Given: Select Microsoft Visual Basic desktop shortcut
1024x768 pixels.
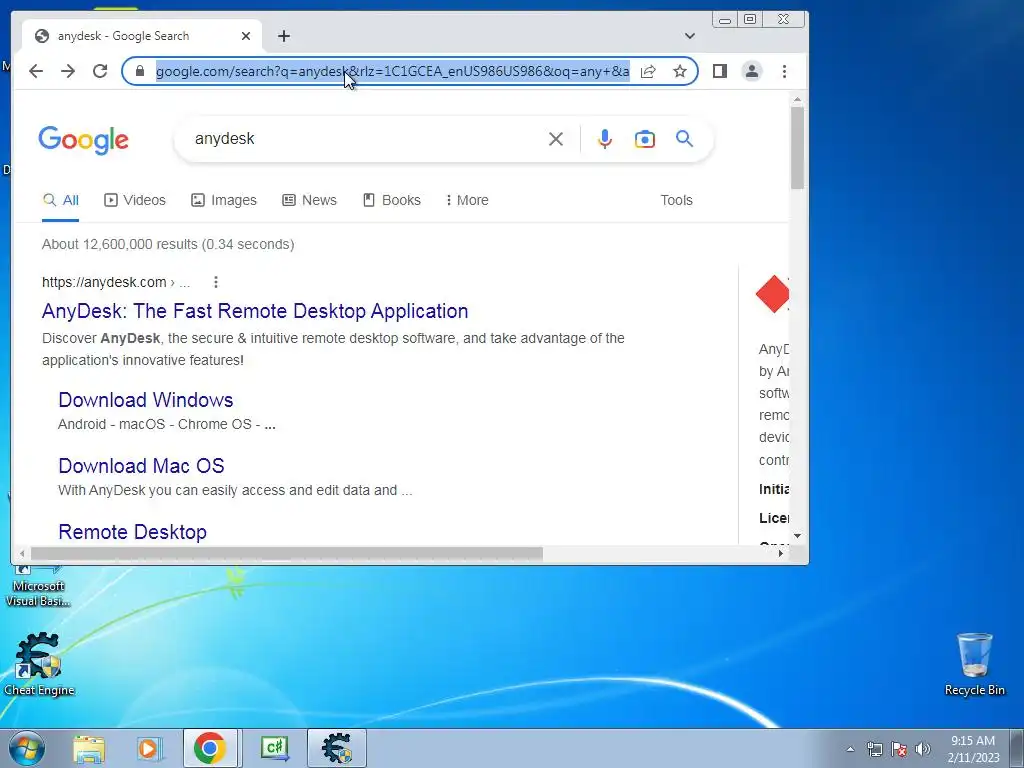Looking at the screenshot, I should coord(37,586).
